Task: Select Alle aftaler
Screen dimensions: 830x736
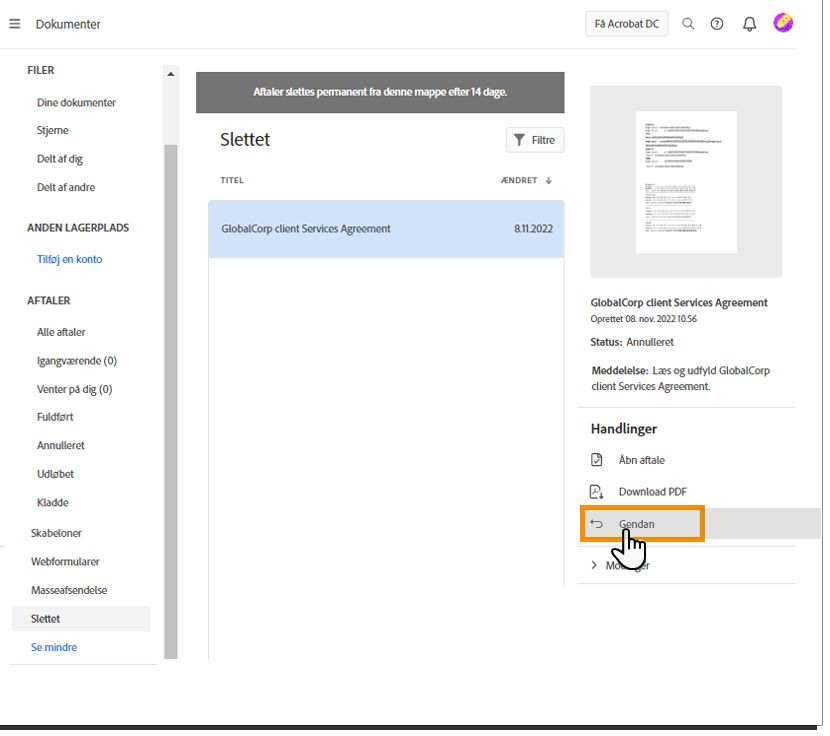Action: point(61,332)
